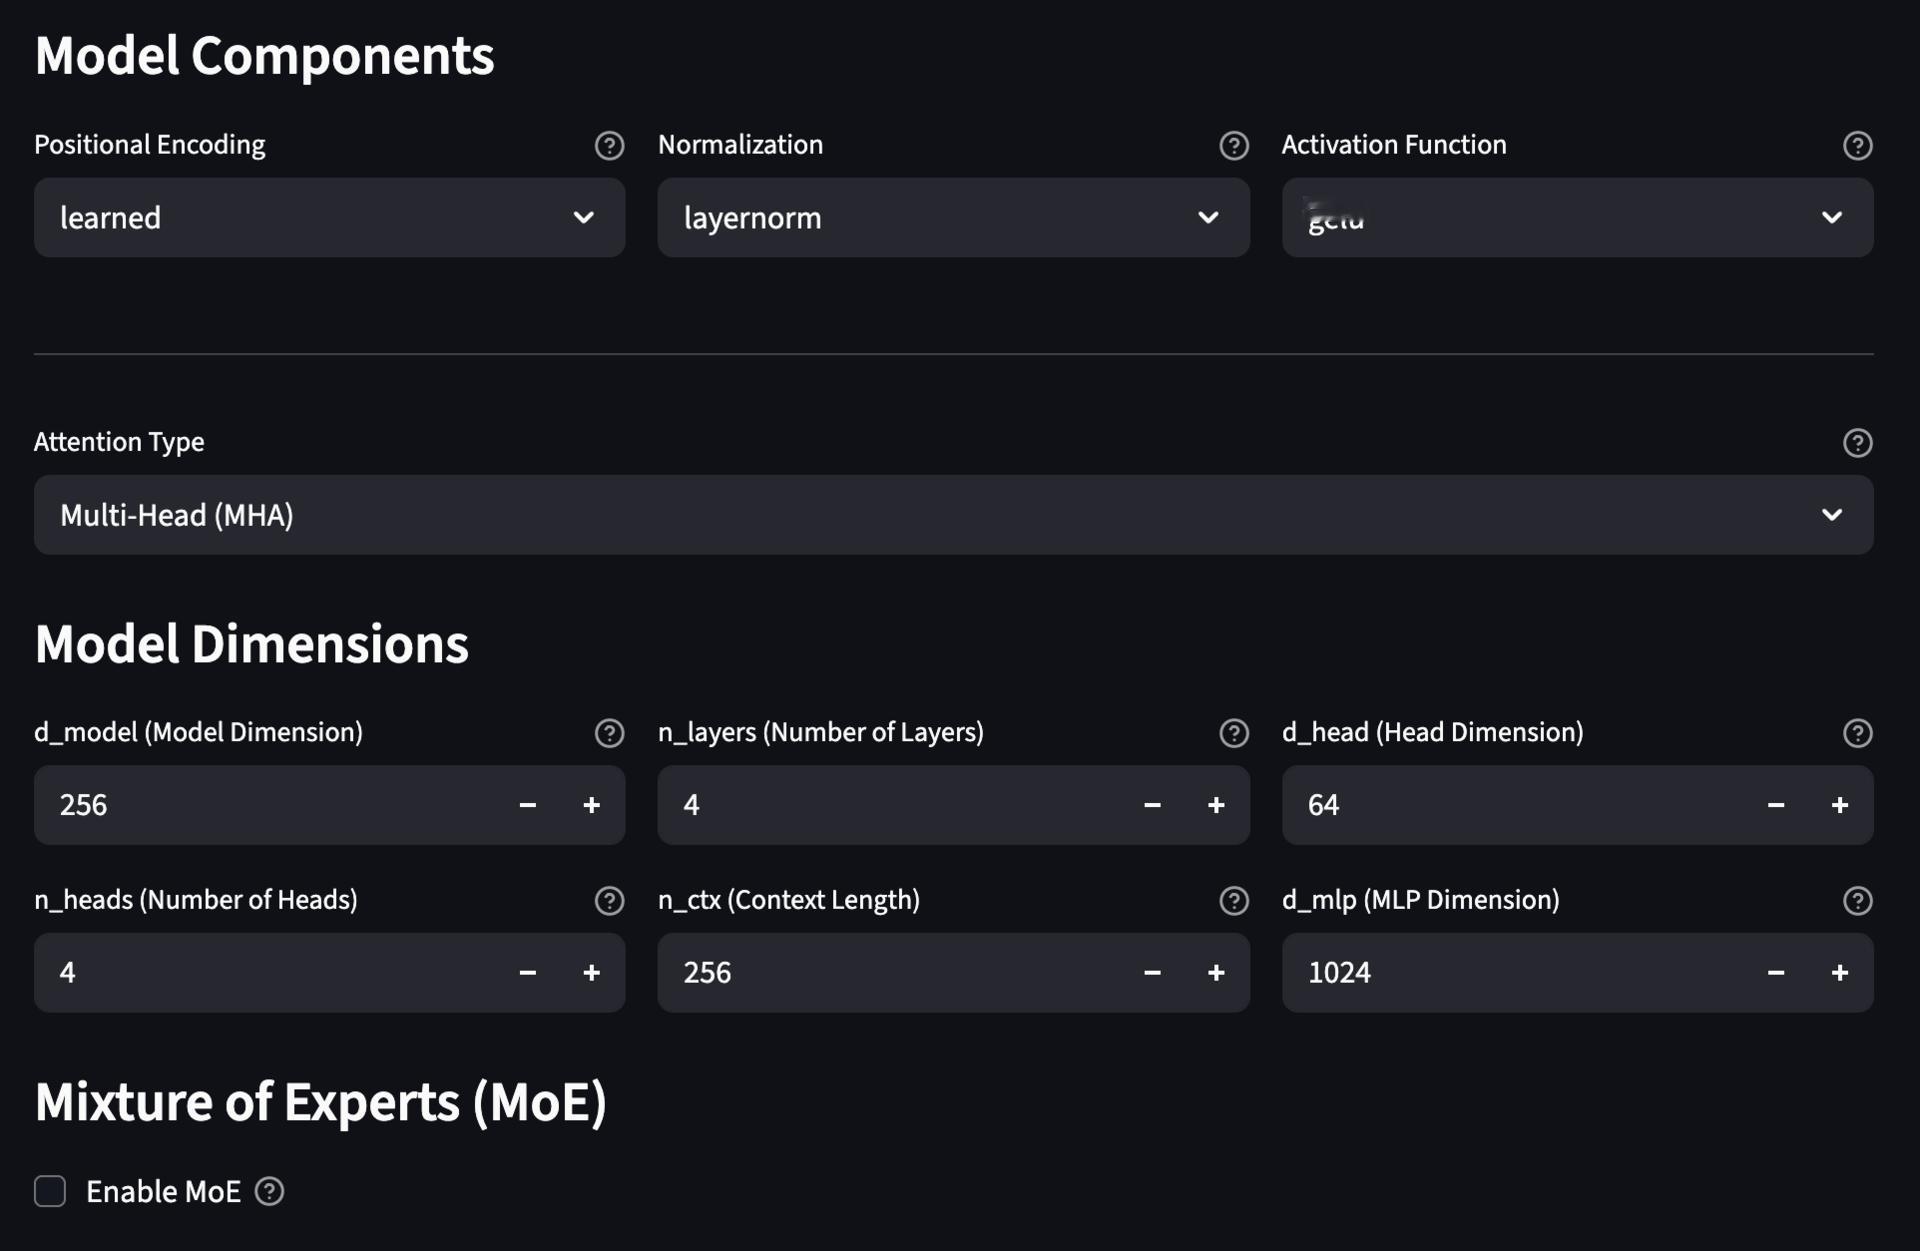The height and width of the screenshot is (1251, 1920).
Task: Decrease n_heads with minus button
Action: (x=528, y=973)
